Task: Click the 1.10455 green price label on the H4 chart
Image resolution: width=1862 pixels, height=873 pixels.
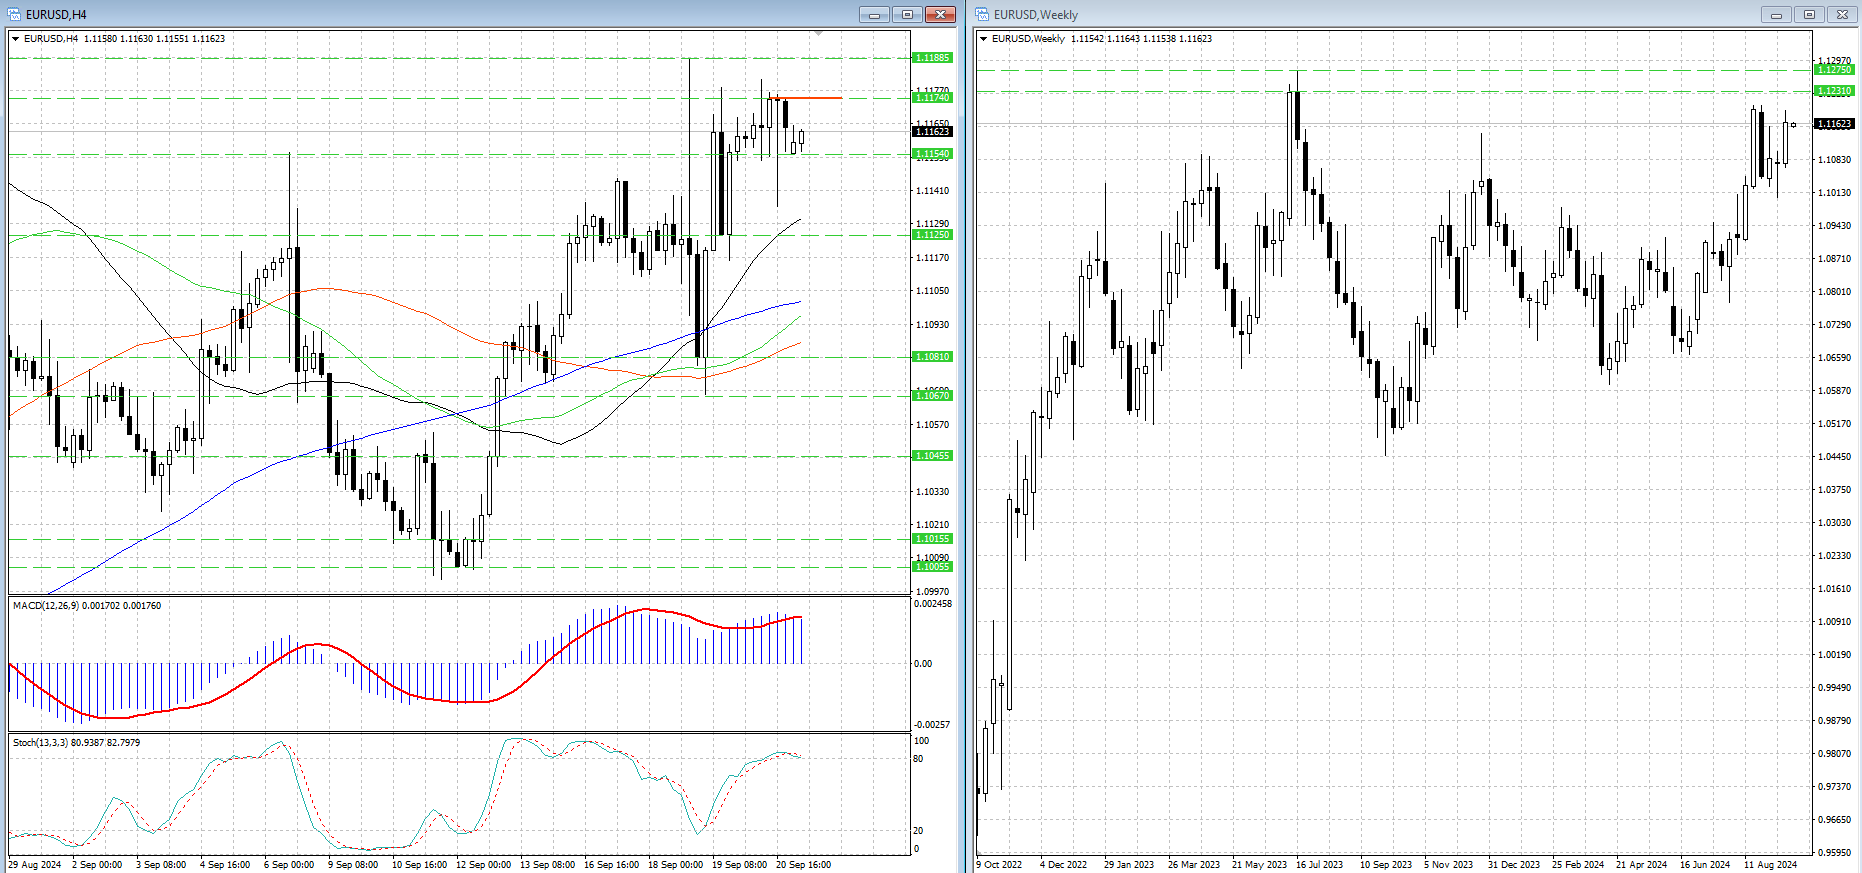Action: click(x=933, y=456)
